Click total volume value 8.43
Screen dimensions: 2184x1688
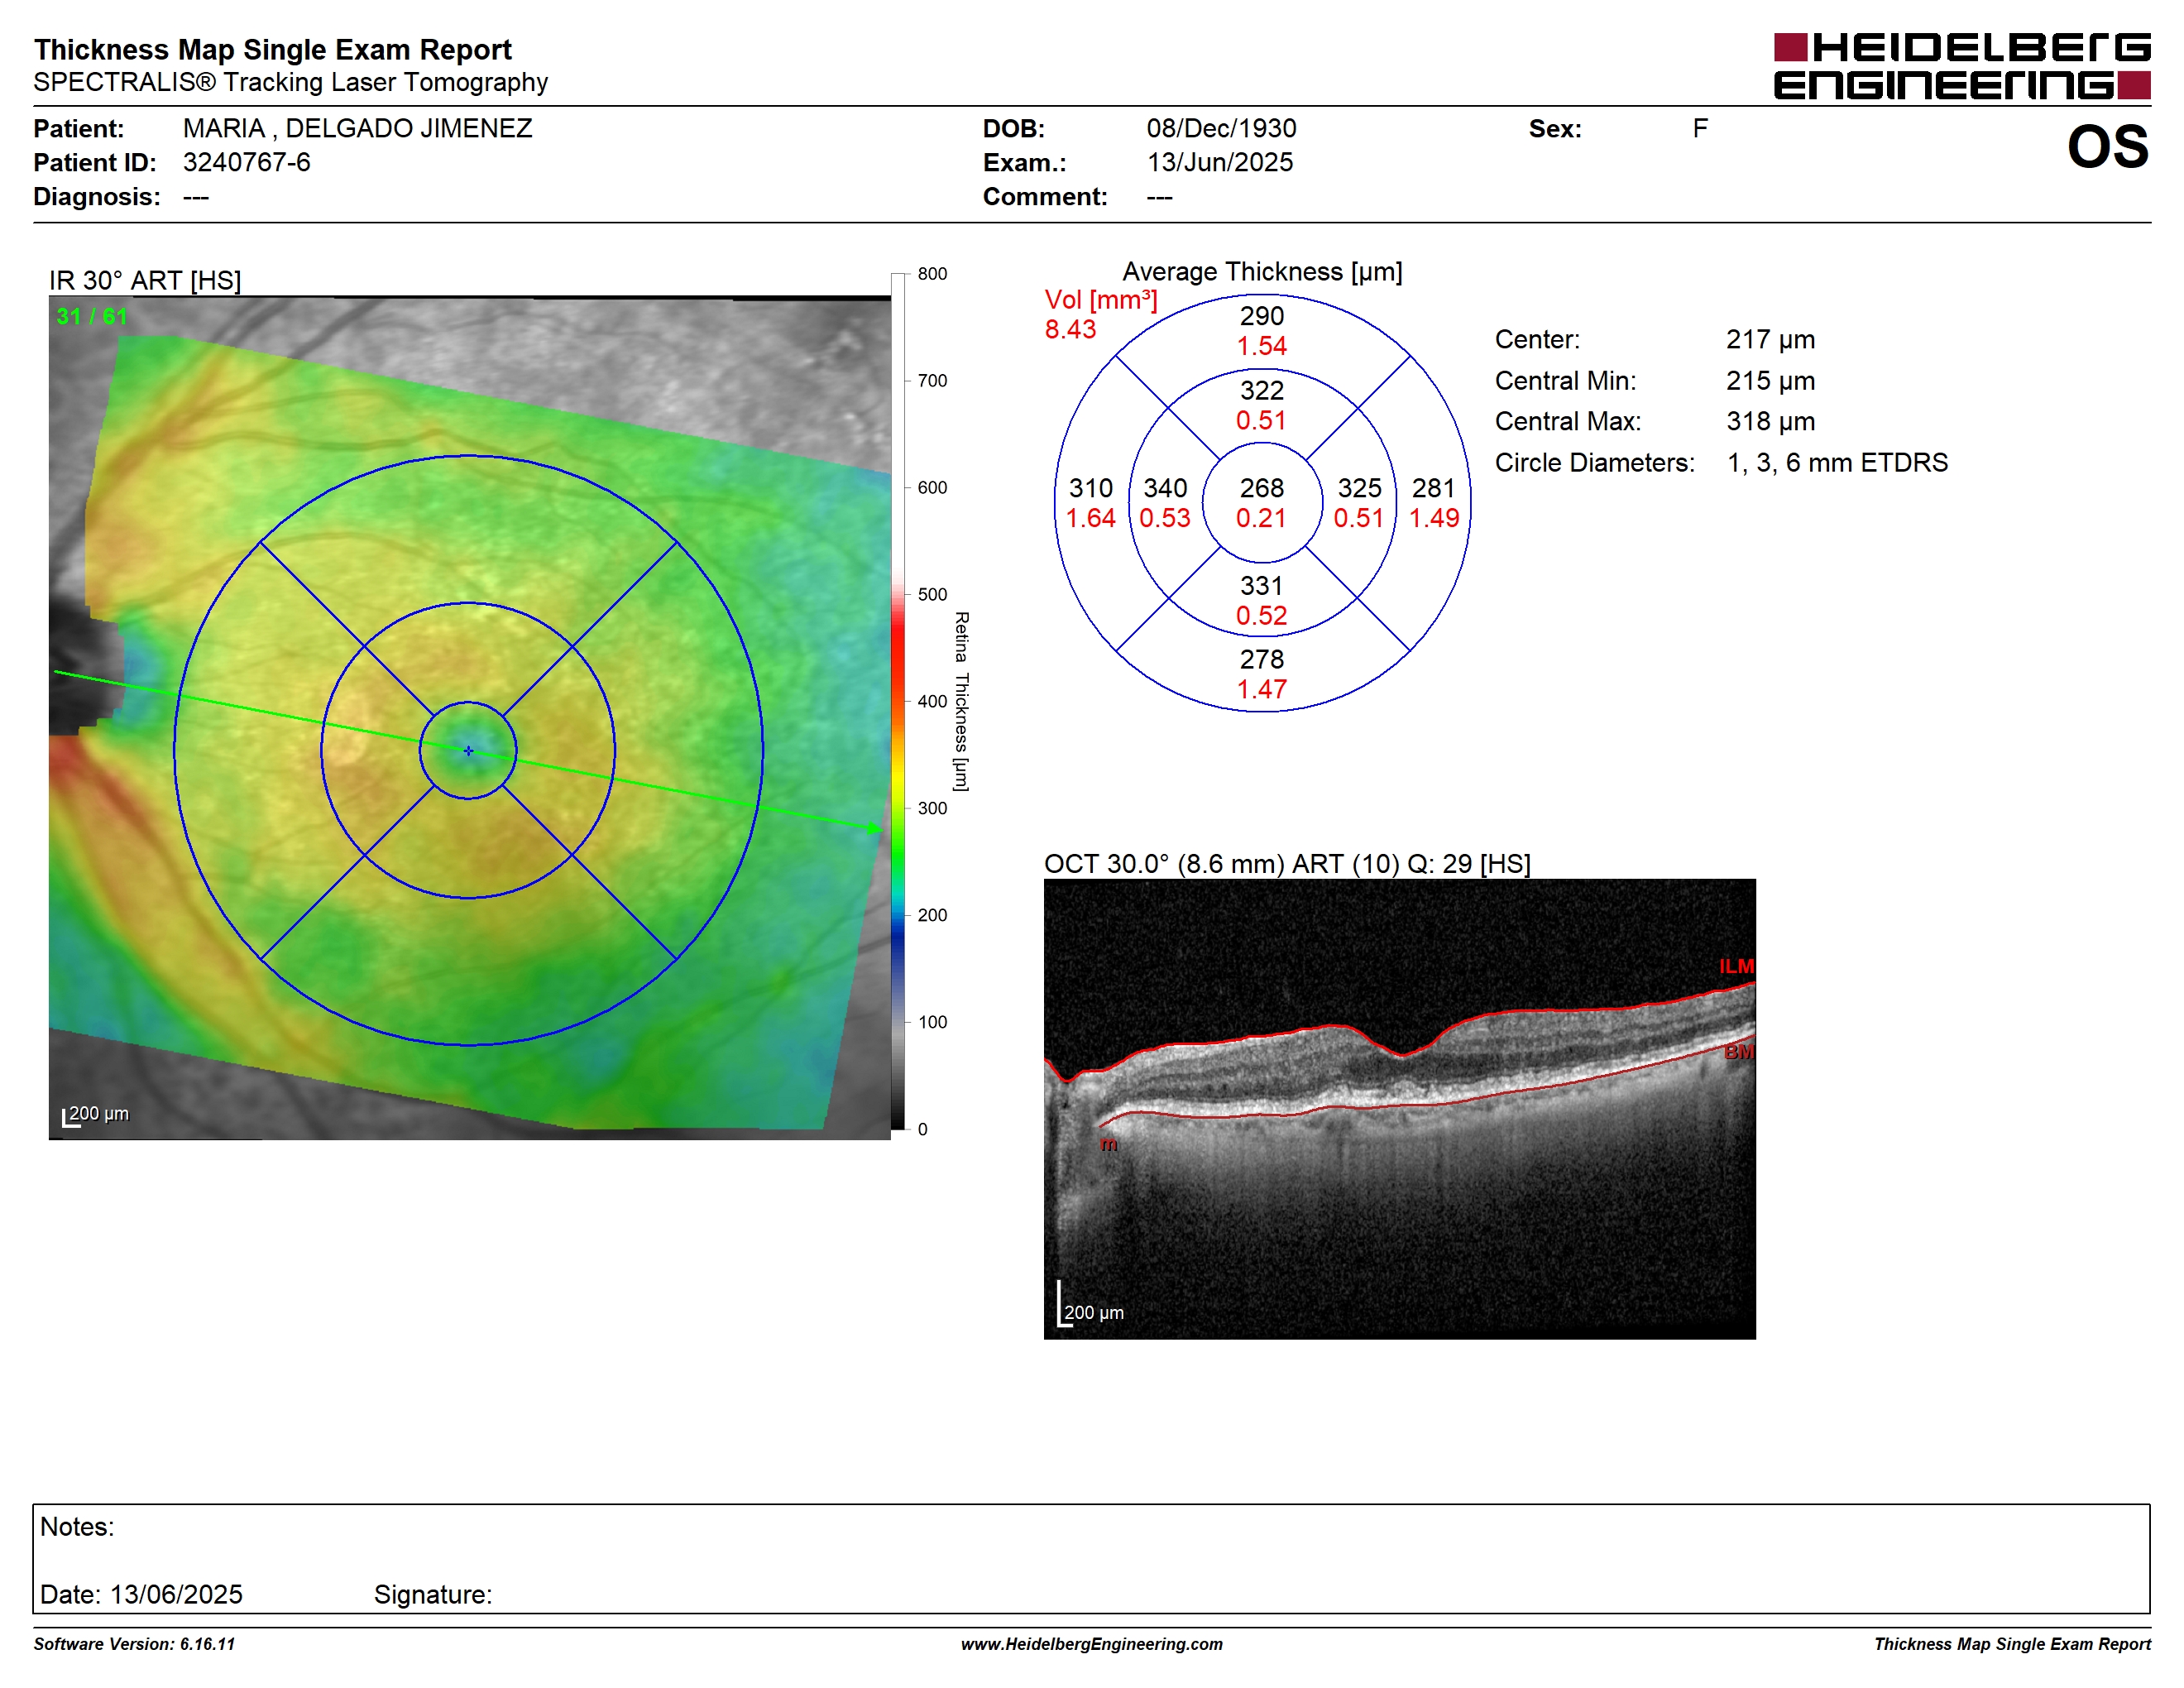click(x=1070, y=329)
